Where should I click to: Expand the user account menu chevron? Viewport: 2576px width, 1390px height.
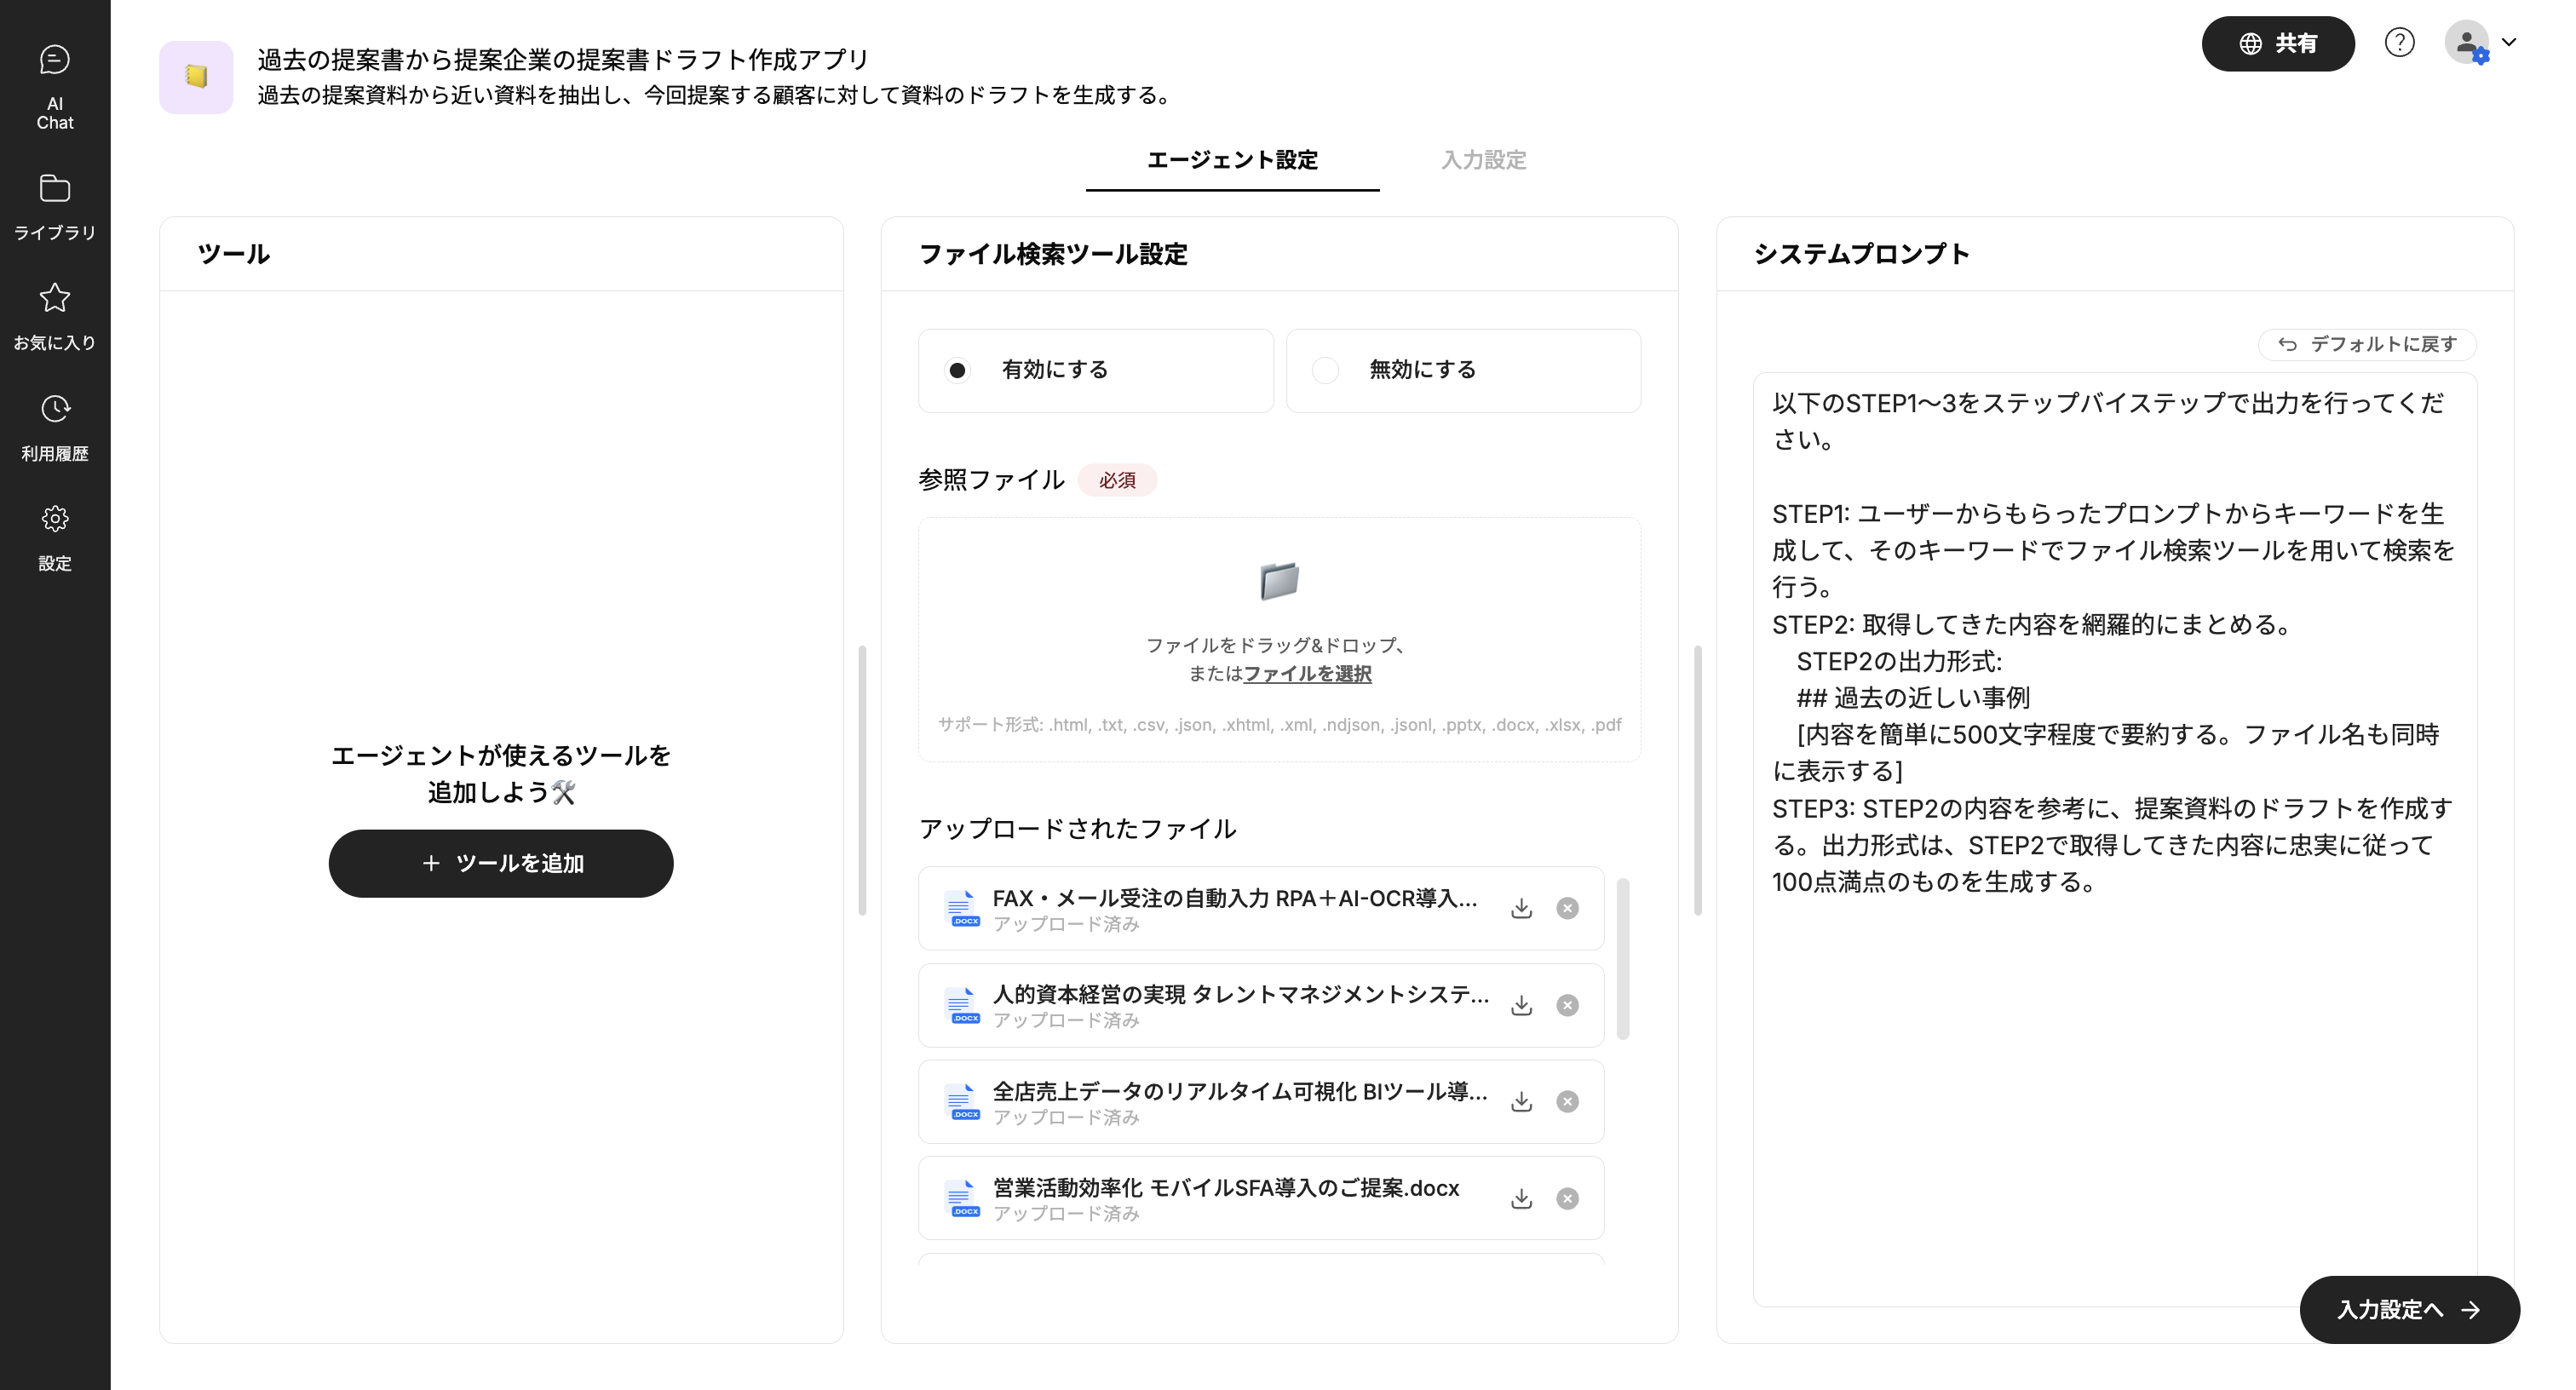(x=2509, y=42)
